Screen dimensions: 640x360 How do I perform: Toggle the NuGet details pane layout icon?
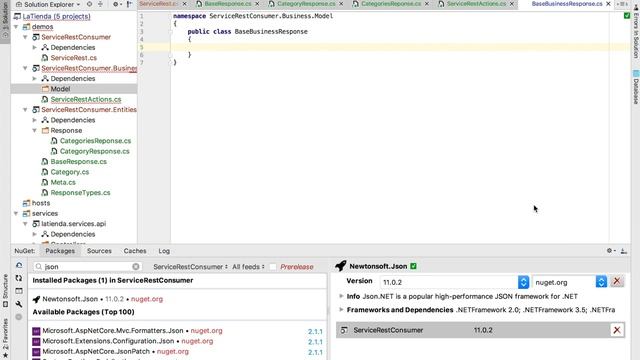pyautogui.click(x=19, y=291)
